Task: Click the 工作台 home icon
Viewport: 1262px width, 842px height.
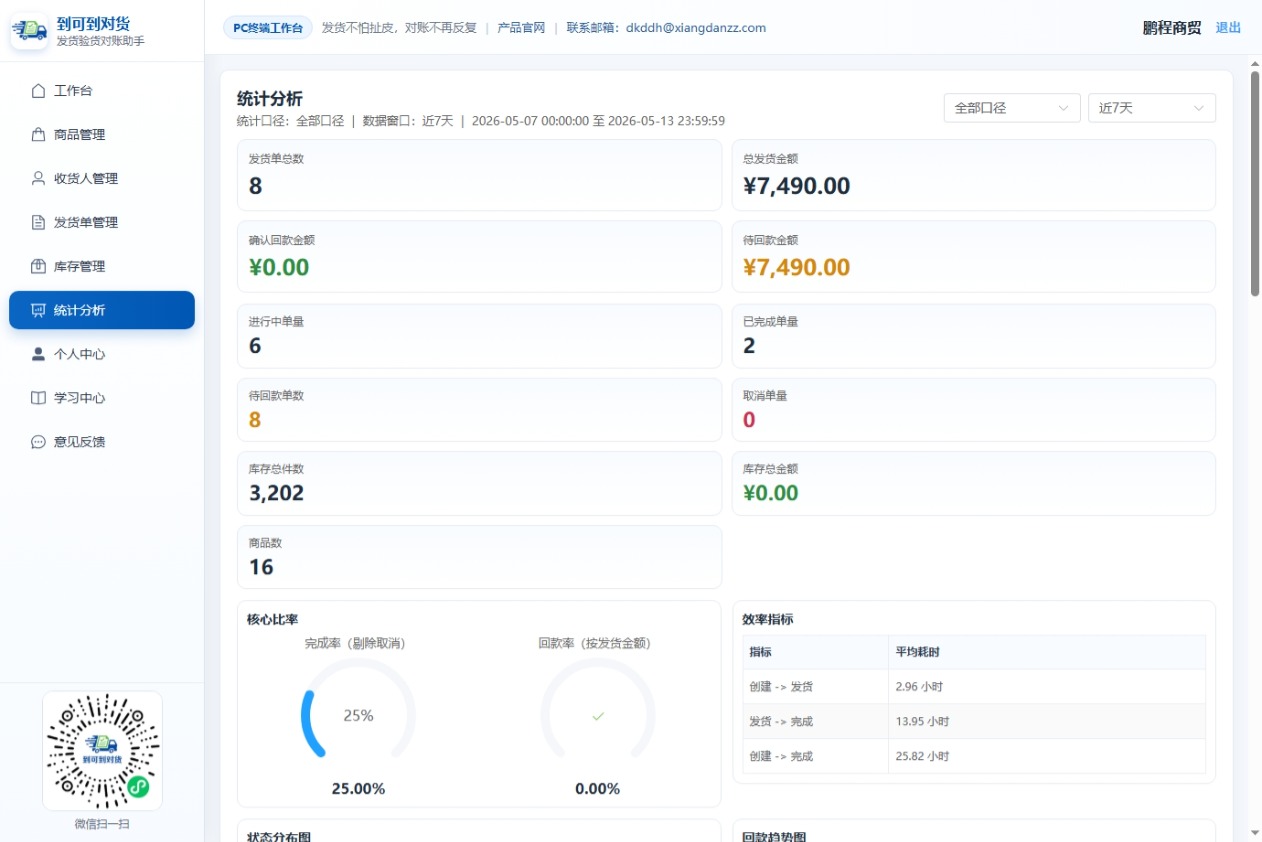Action: pos(38,91)
